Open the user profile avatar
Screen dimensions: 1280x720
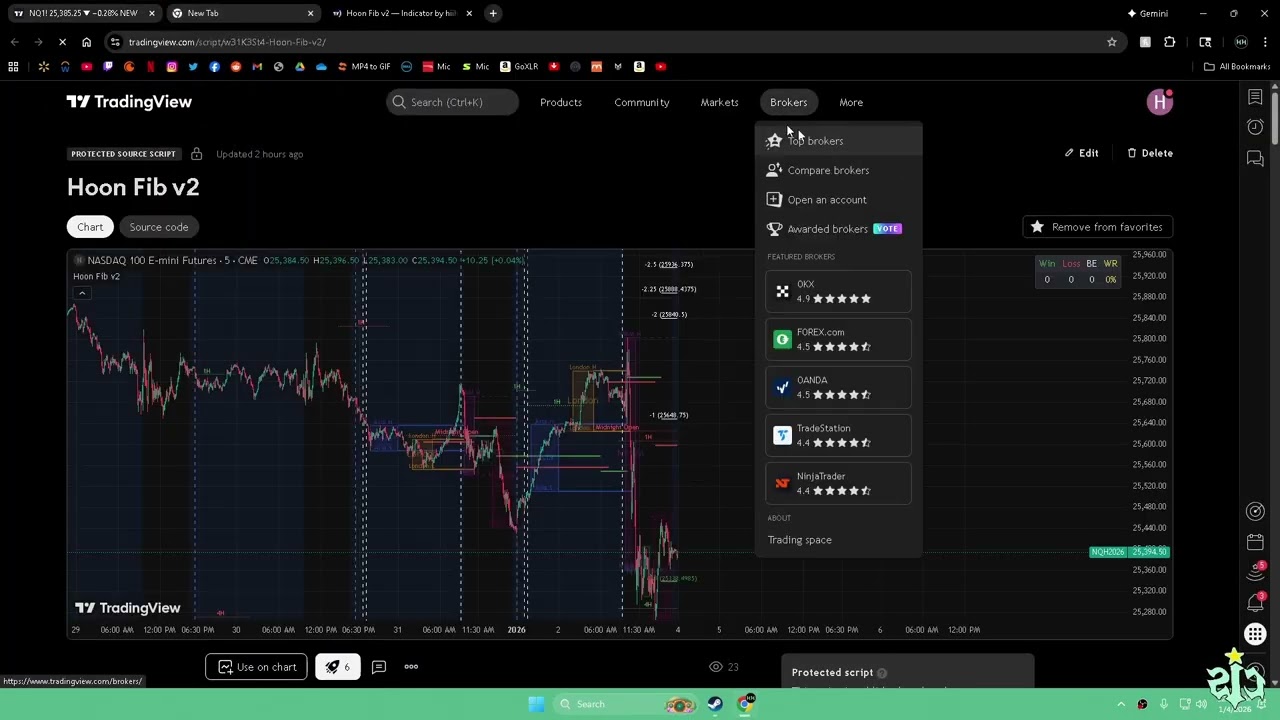[1160, 102]
